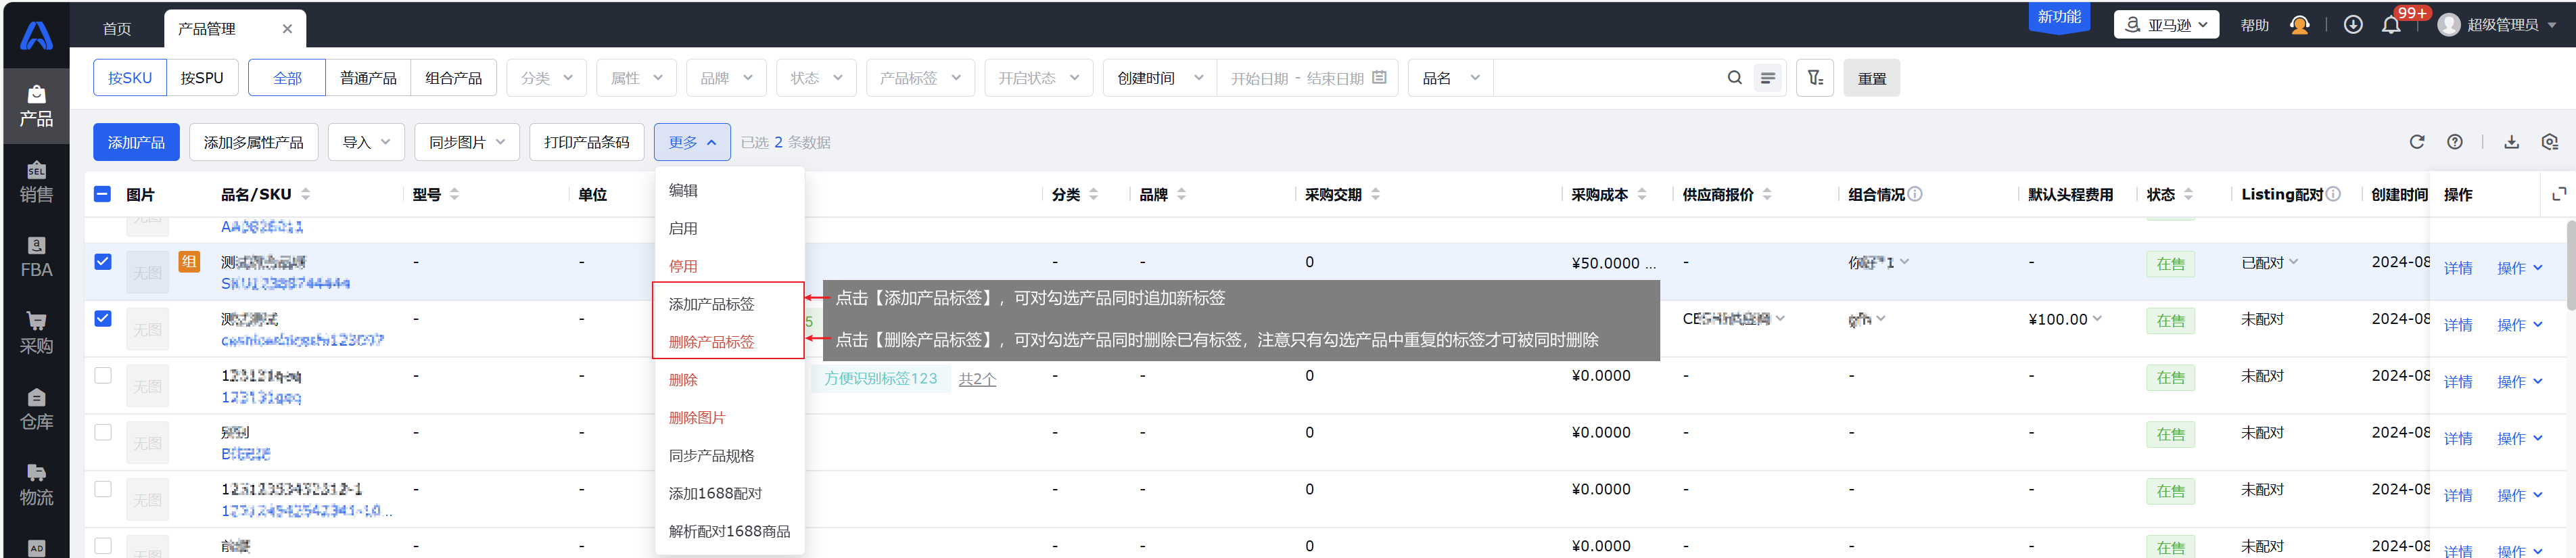
Task: Click the 打印产品条码 button
Action: [587, 142]
